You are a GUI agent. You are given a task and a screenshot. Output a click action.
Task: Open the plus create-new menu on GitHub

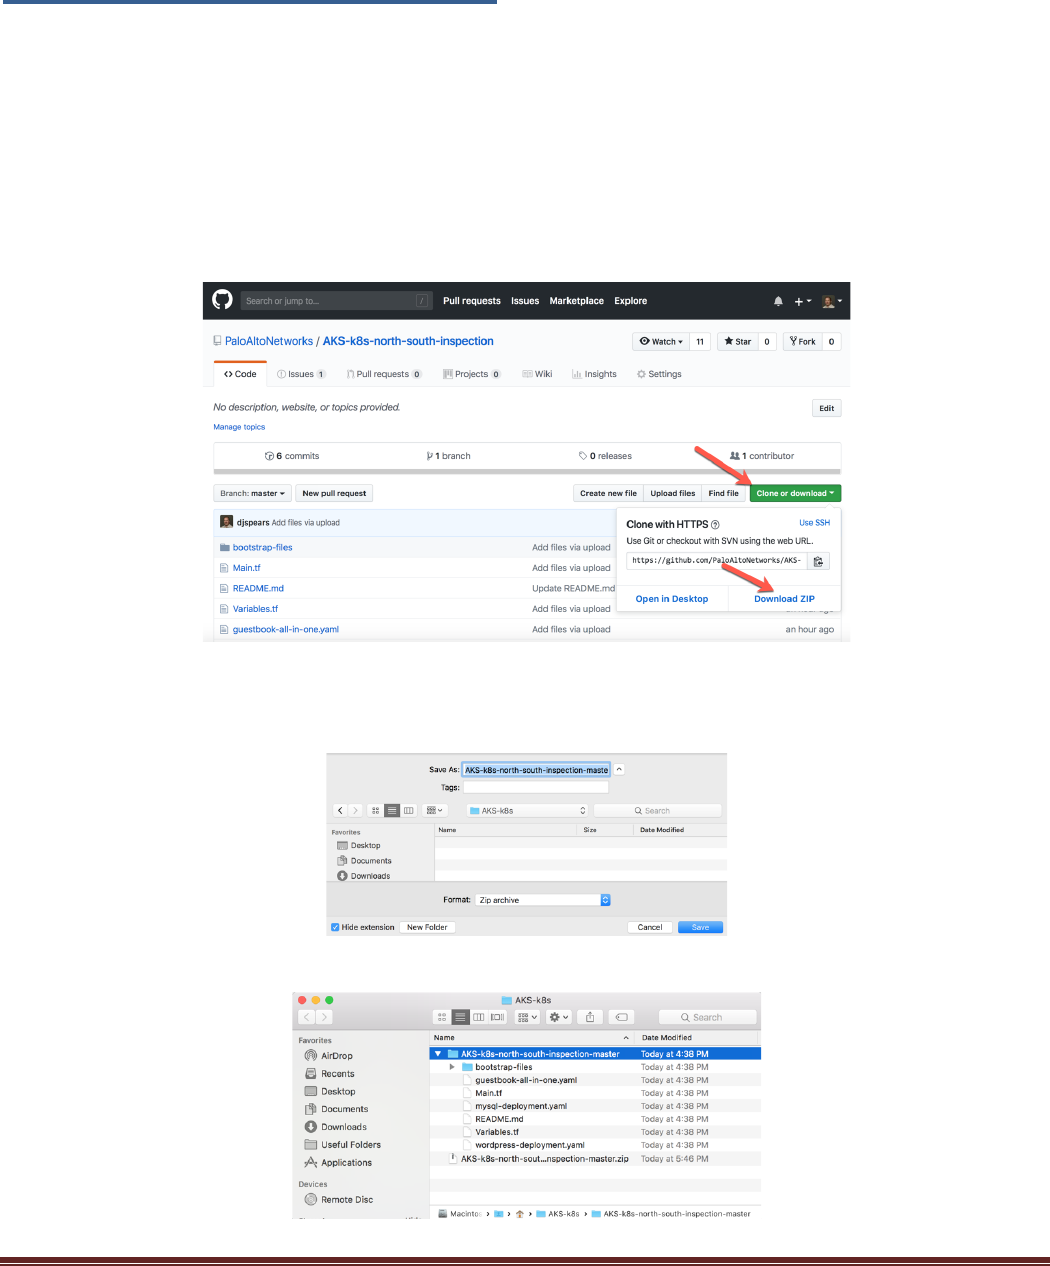coord(803,301)
